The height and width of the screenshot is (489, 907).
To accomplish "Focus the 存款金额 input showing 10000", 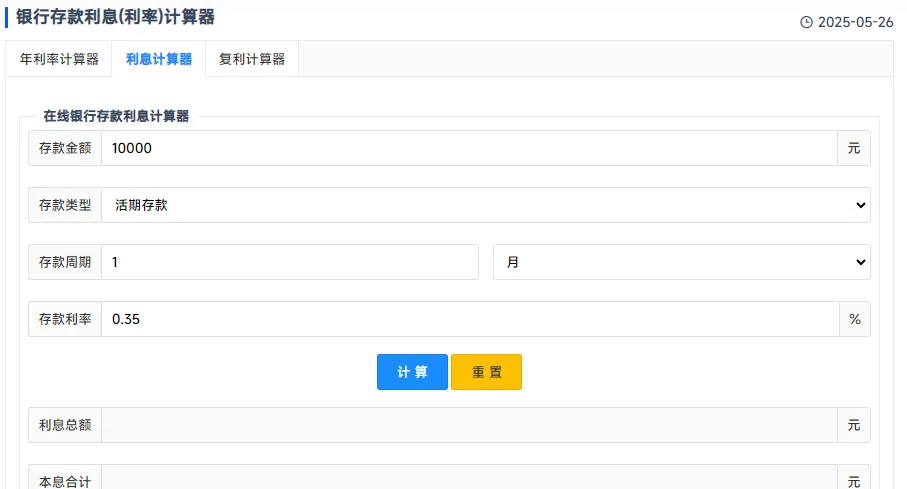I will 468,148.
